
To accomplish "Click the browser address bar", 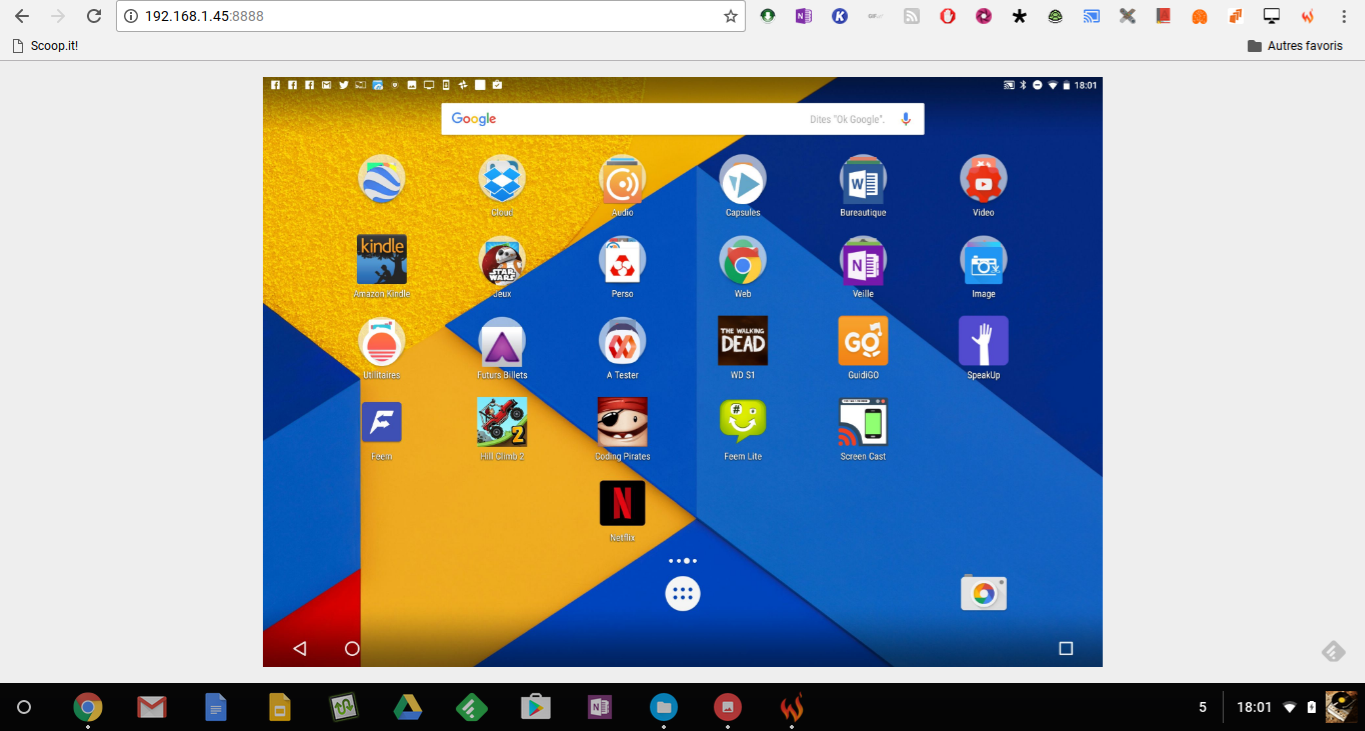I will click(430, 16).
